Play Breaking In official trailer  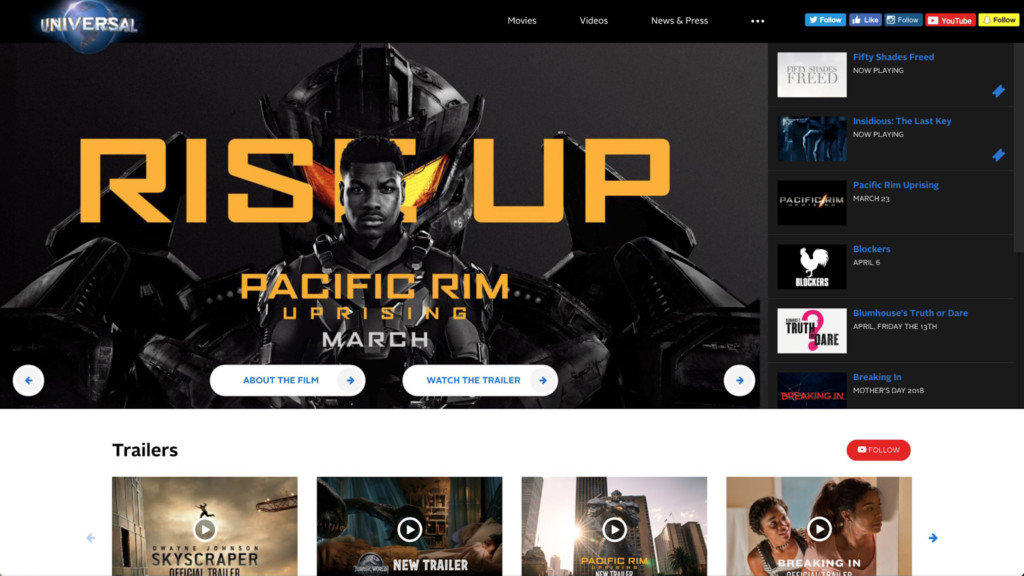819,529
